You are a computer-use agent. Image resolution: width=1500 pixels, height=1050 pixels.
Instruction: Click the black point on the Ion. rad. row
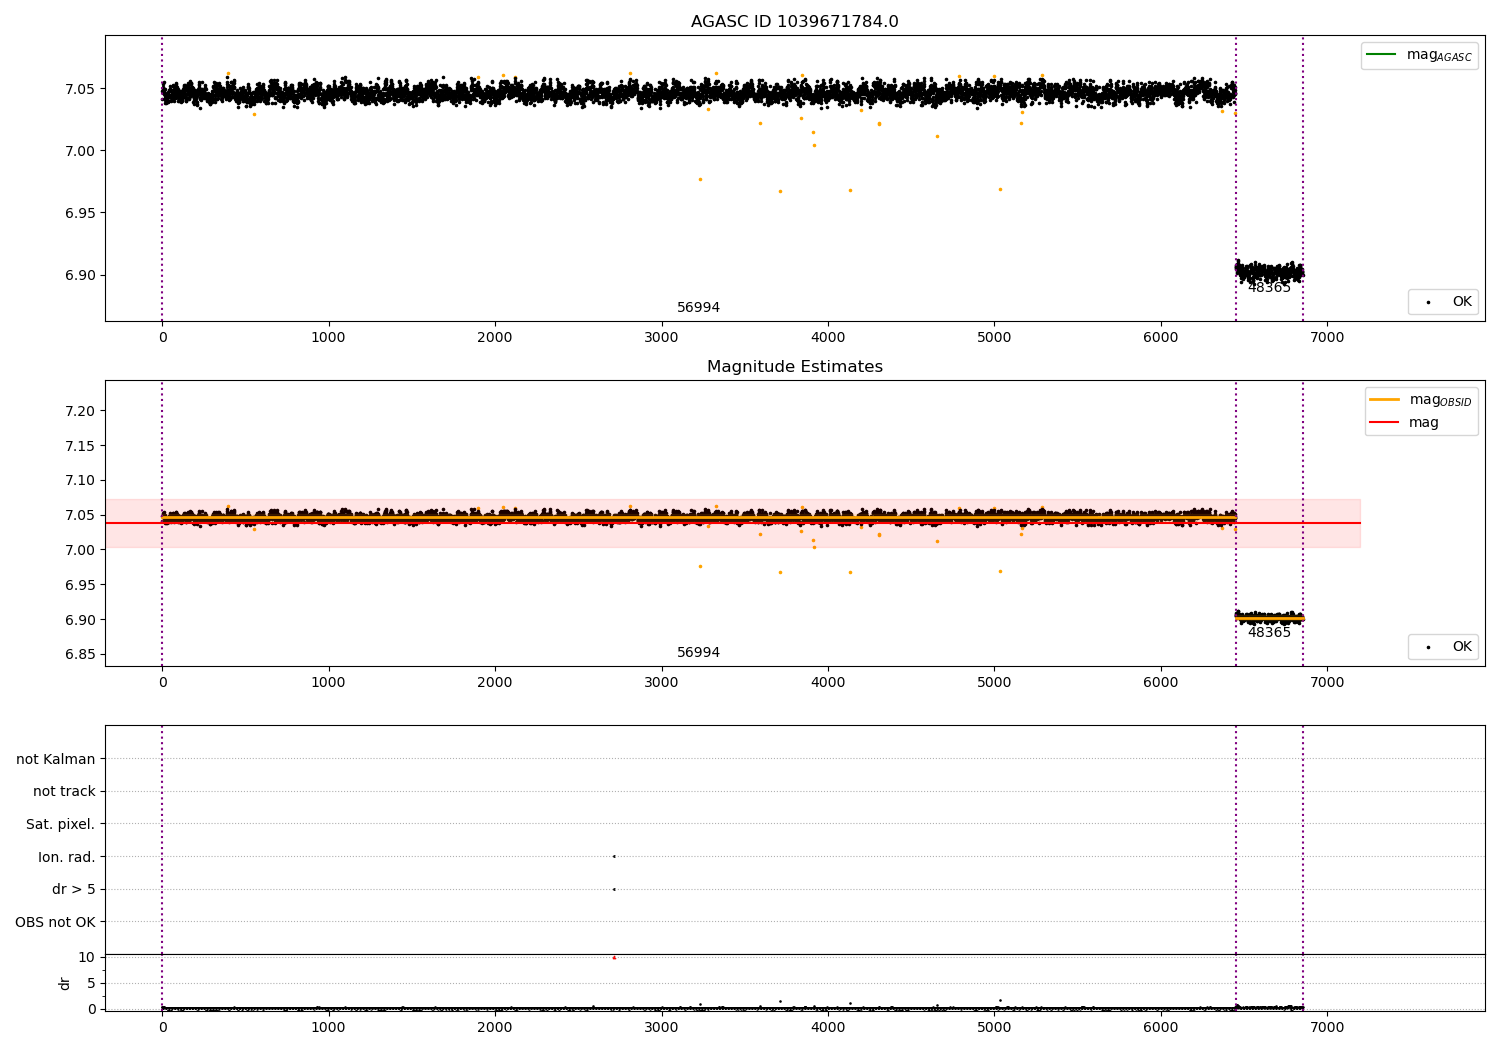(x=614, y=856)
